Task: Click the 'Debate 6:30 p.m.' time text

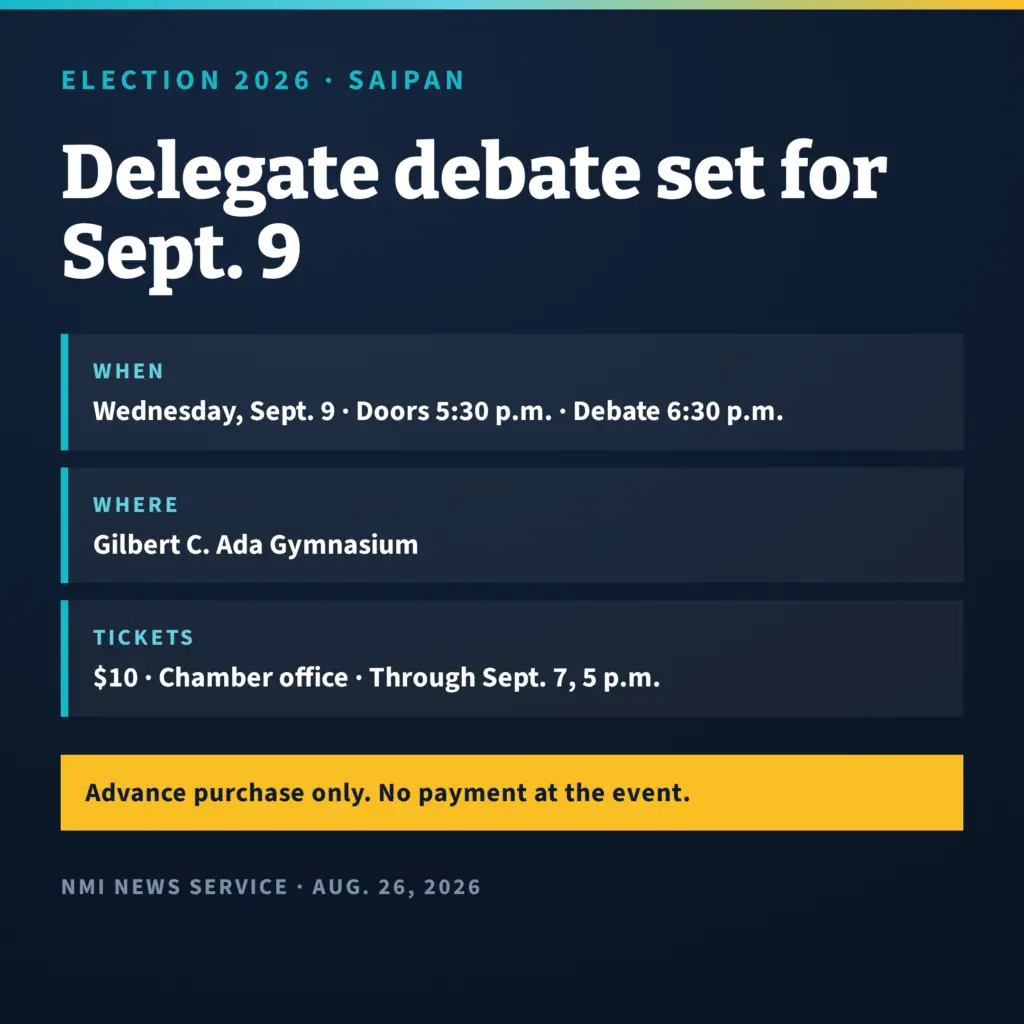Action: click(678, 411)
